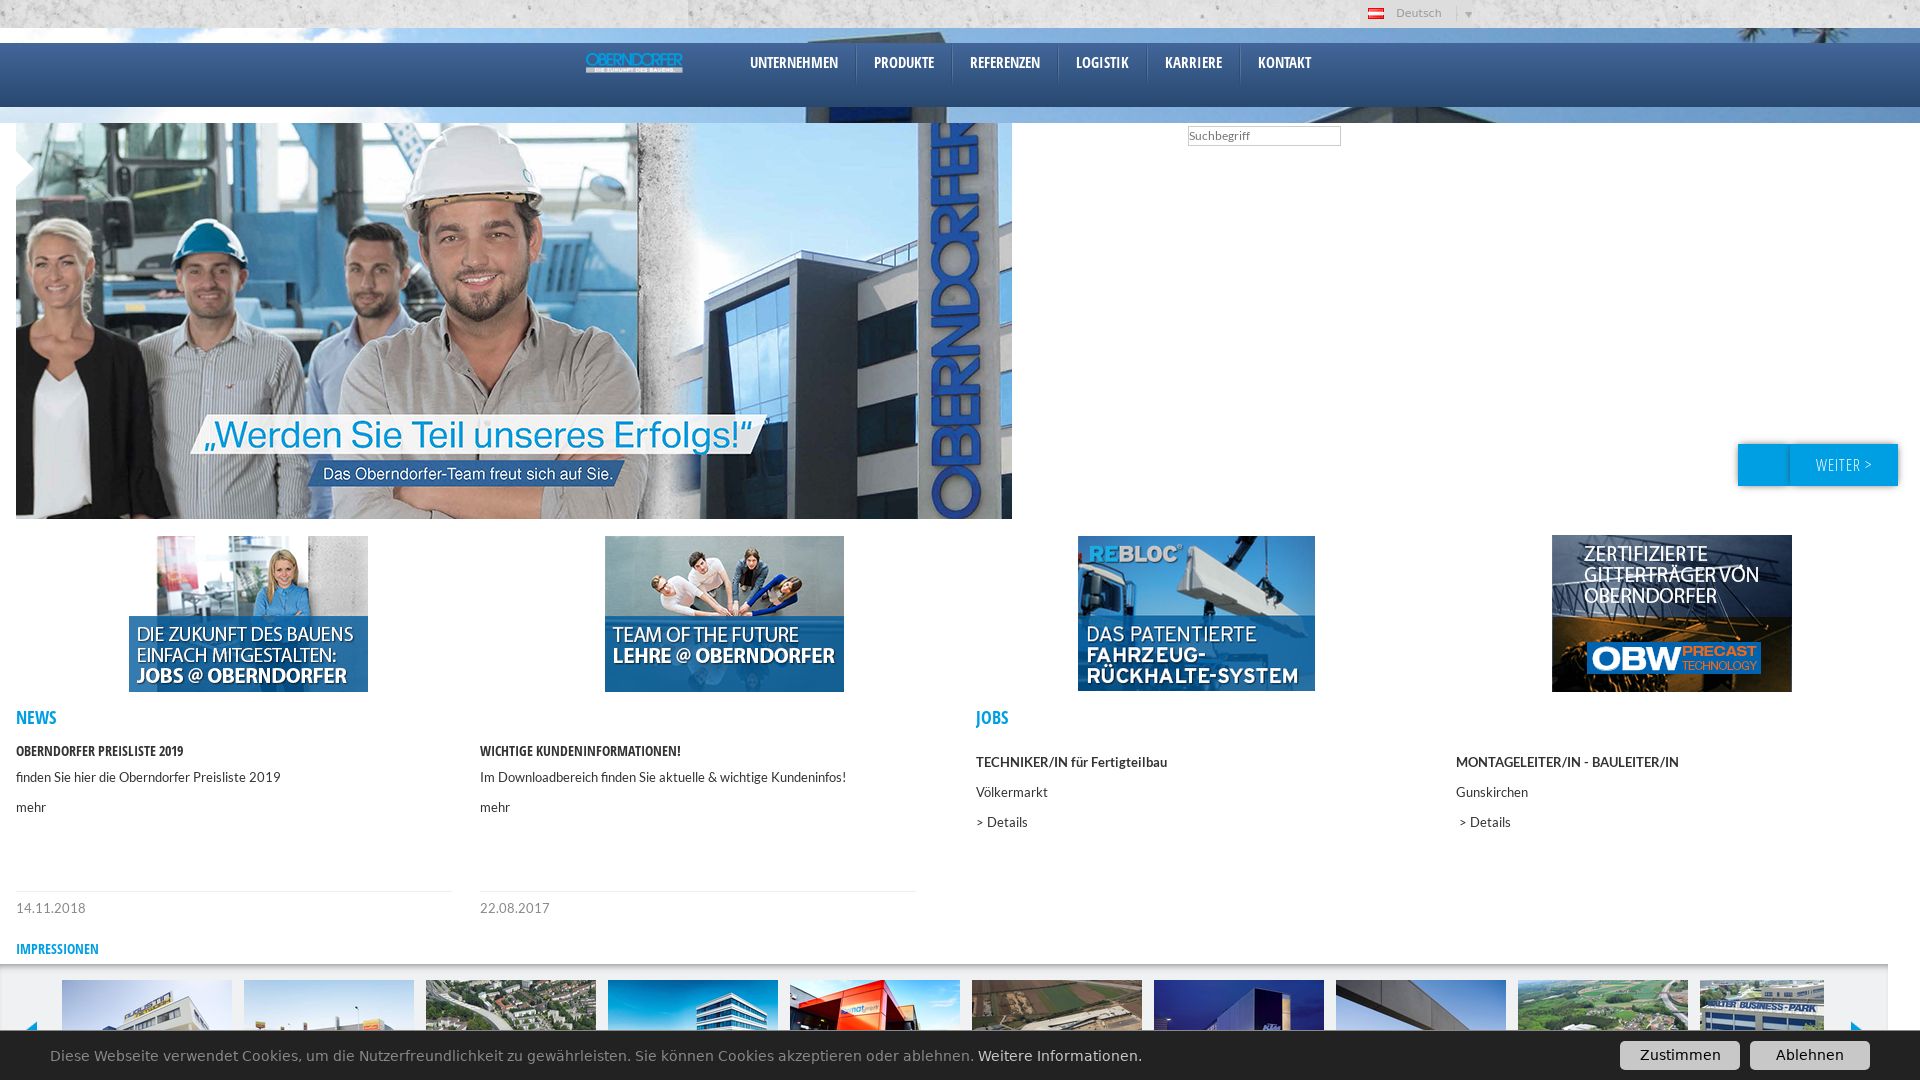Screen dimensions: 1920x1080
Task: Open red and orange building thumbnail
Action: click(875, 1005)
